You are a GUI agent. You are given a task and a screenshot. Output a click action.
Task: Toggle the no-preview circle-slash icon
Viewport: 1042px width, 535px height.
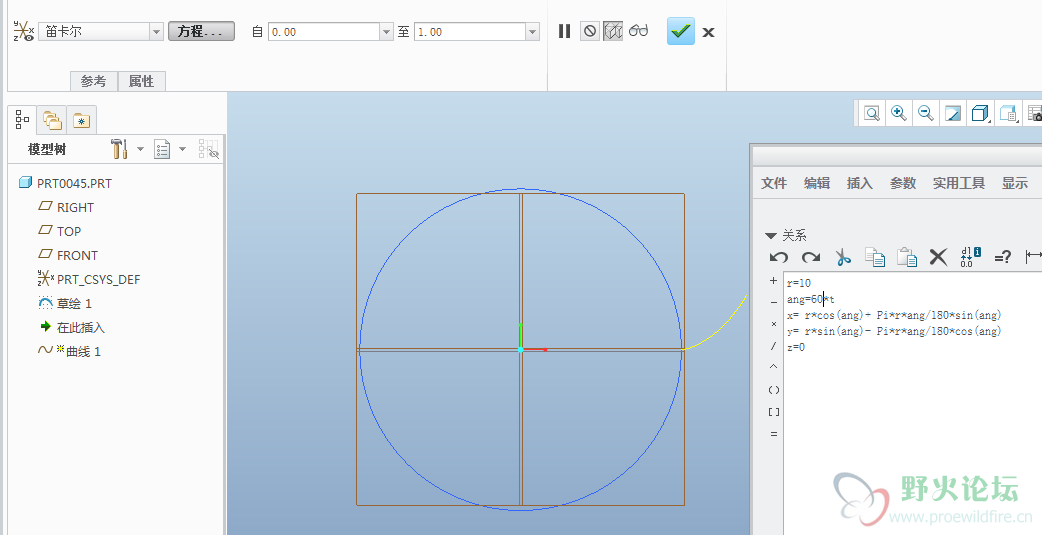[590, 31]
